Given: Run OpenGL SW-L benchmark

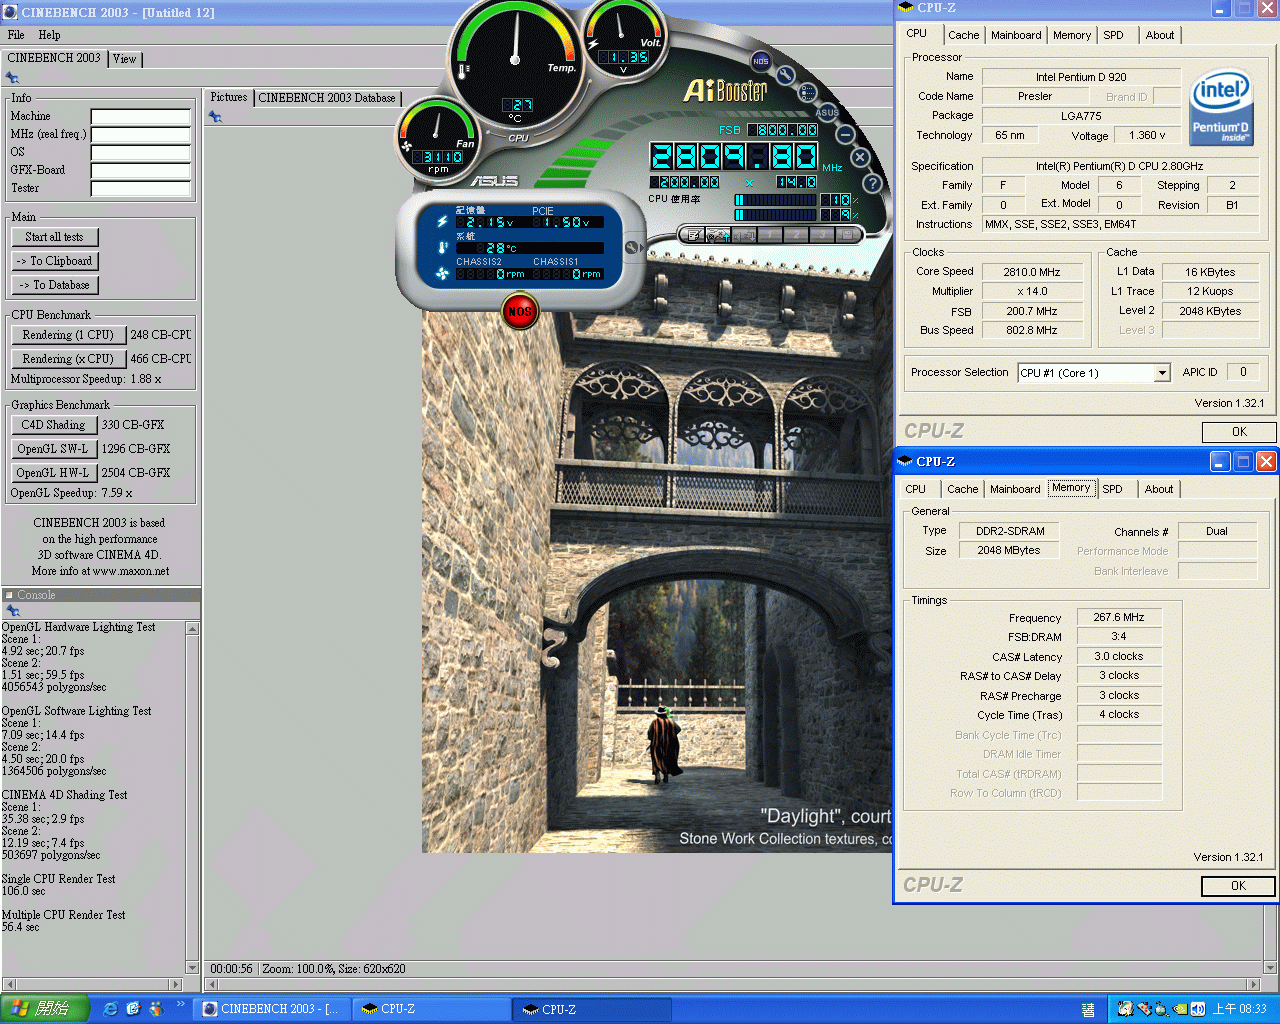Looking at the screenshot, I should point(54,449).
